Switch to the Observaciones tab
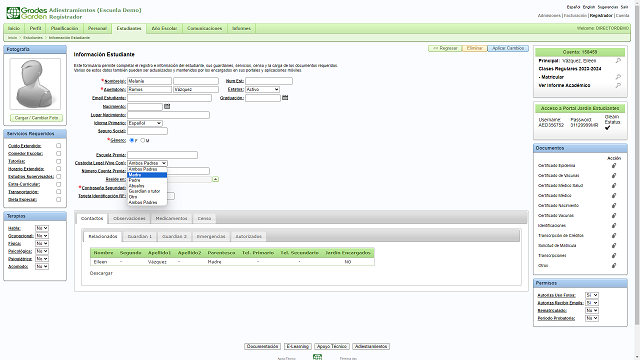Image resolution: width=640 pixels, height=360 pixels. coord(129,218)
